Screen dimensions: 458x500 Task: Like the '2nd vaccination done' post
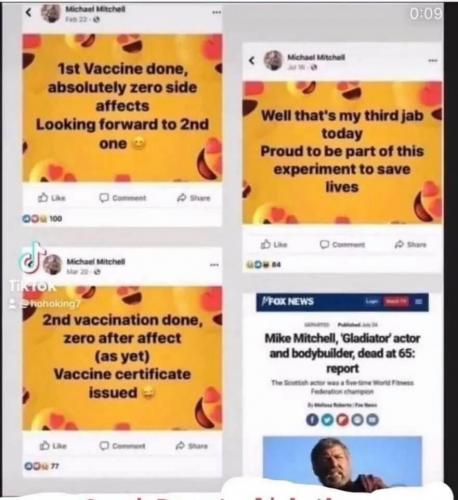[53, 446]
